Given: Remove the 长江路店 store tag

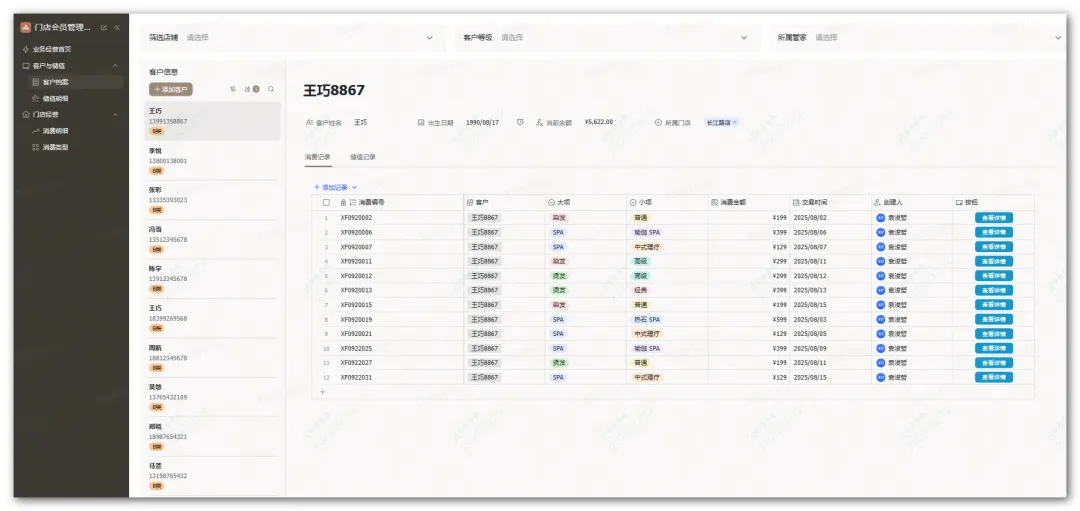Looking at the screenshot, I should pos(734,123).
